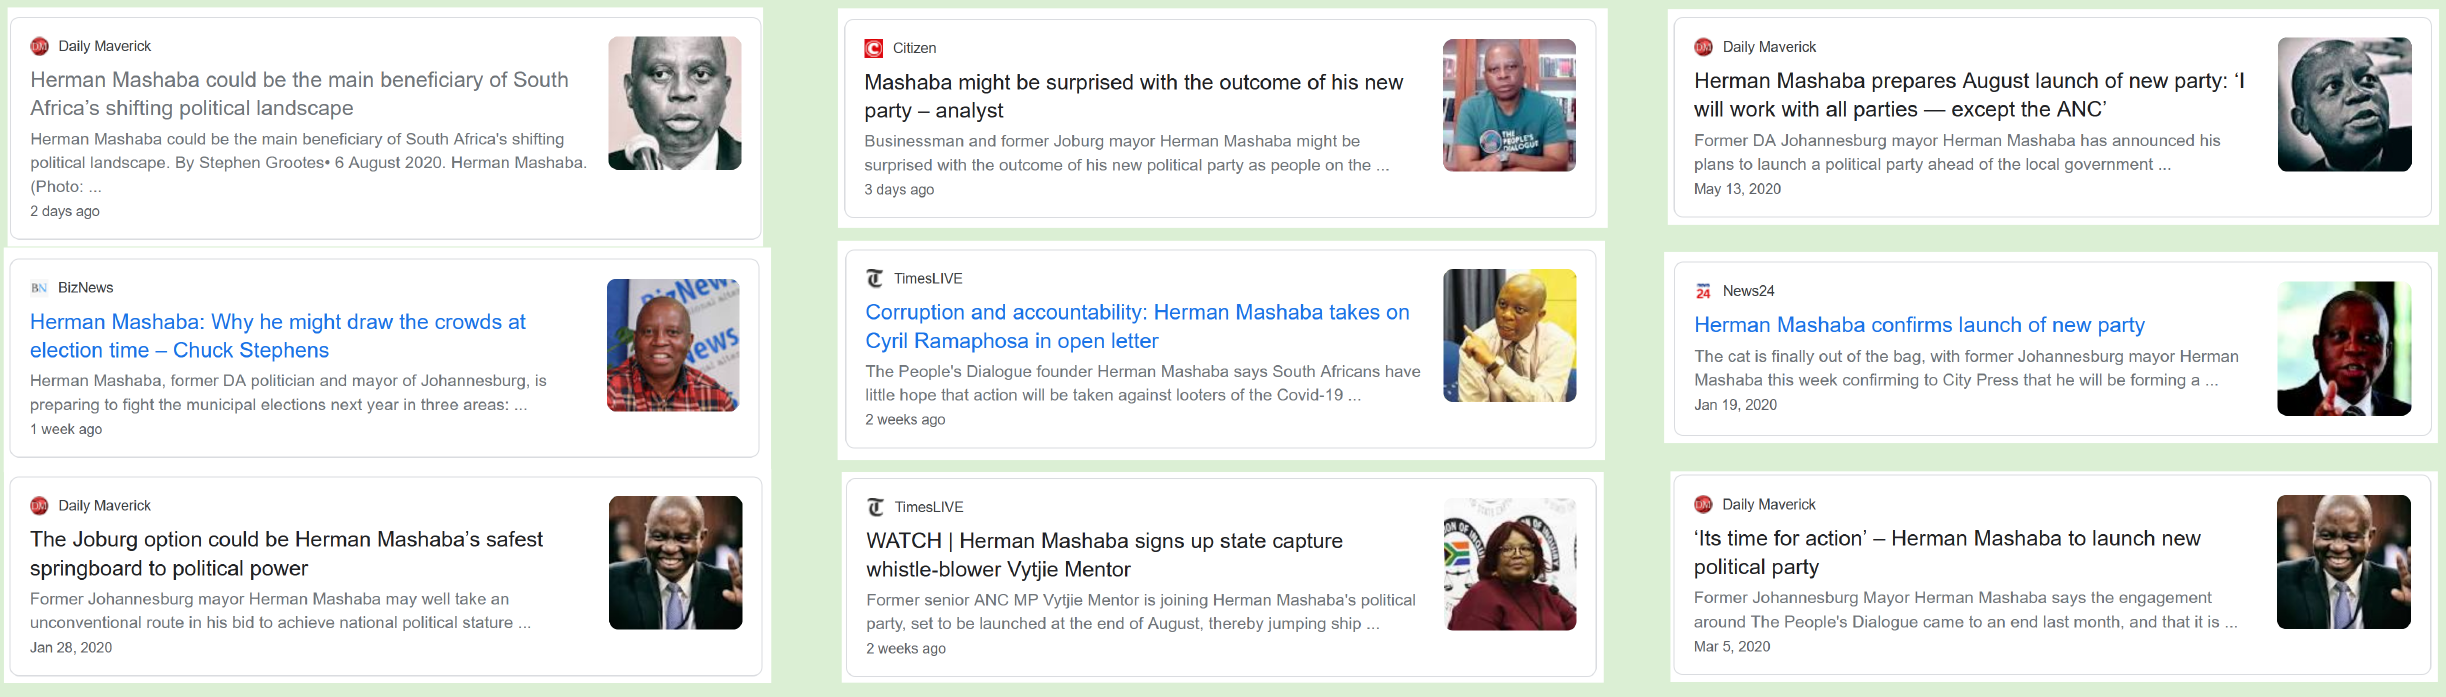Click the BizNews source logo icon
This screenshot has height=697, width=2446.
coord(39,288)
